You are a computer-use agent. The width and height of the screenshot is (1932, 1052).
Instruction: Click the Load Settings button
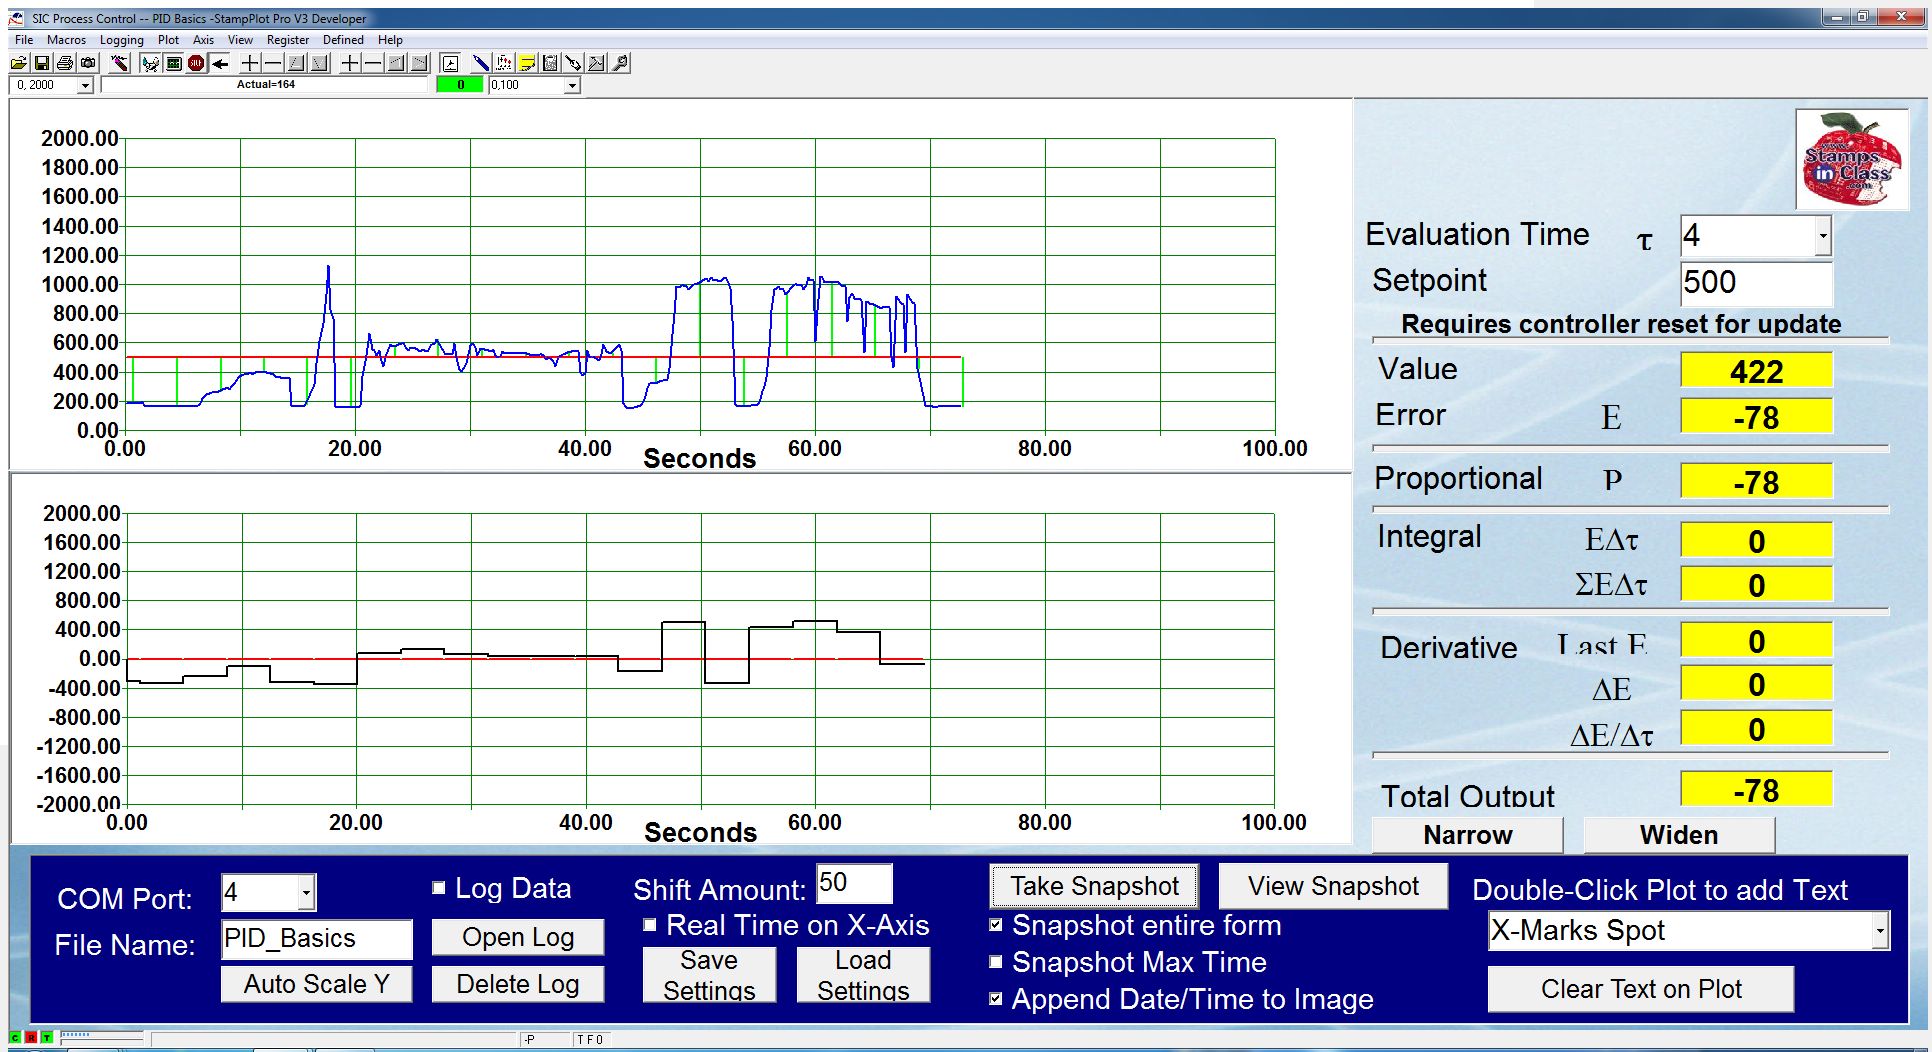coord(863,975)
